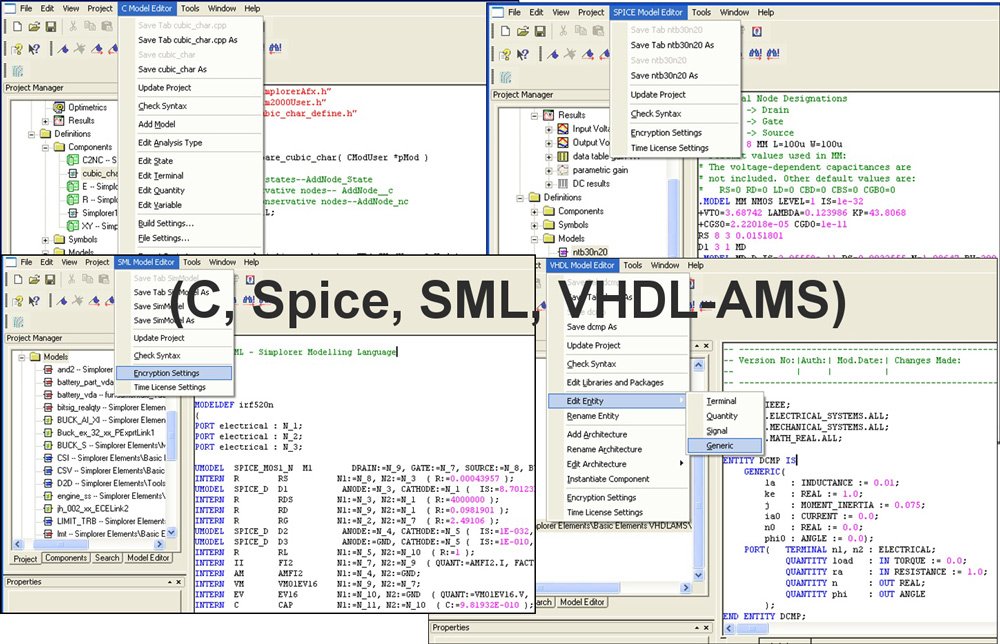Screen dimensions: 1000x644
Task: Select Encryption Settings in SML Model Editor menu
Action: click(173, 373)
